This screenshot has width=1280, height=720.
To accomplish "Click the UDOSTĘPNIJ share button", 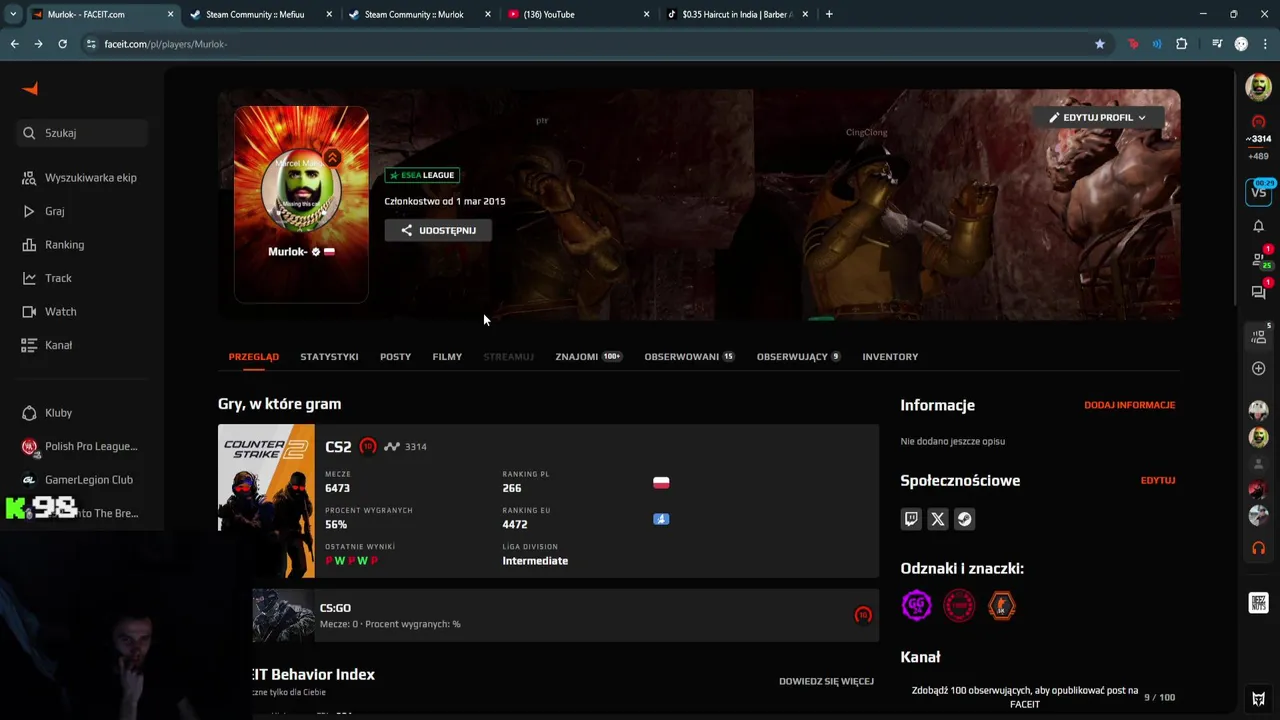I will (x=438, y=230).
